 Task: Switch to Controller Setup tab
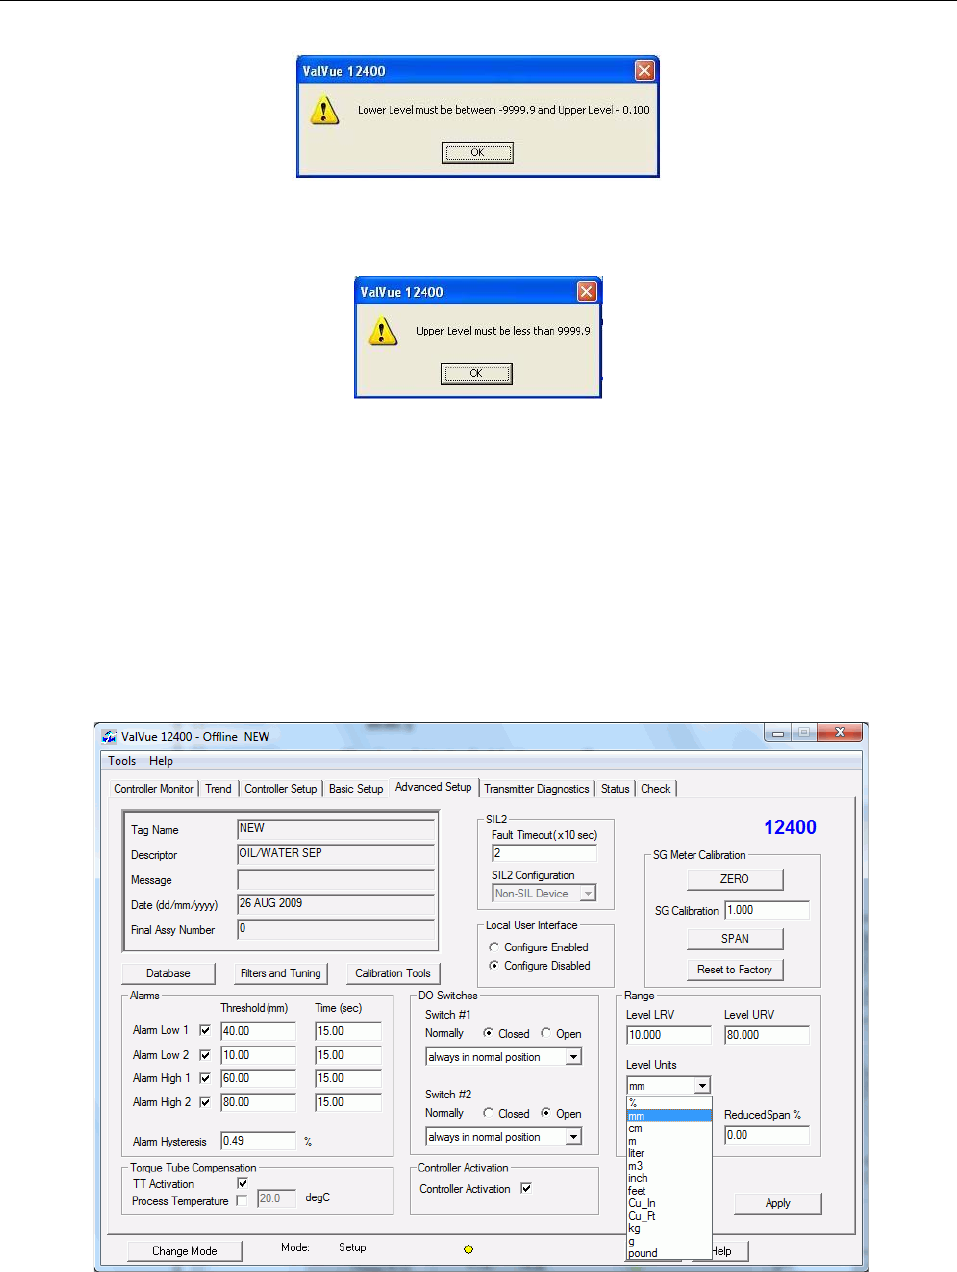[x=281, y=789]
